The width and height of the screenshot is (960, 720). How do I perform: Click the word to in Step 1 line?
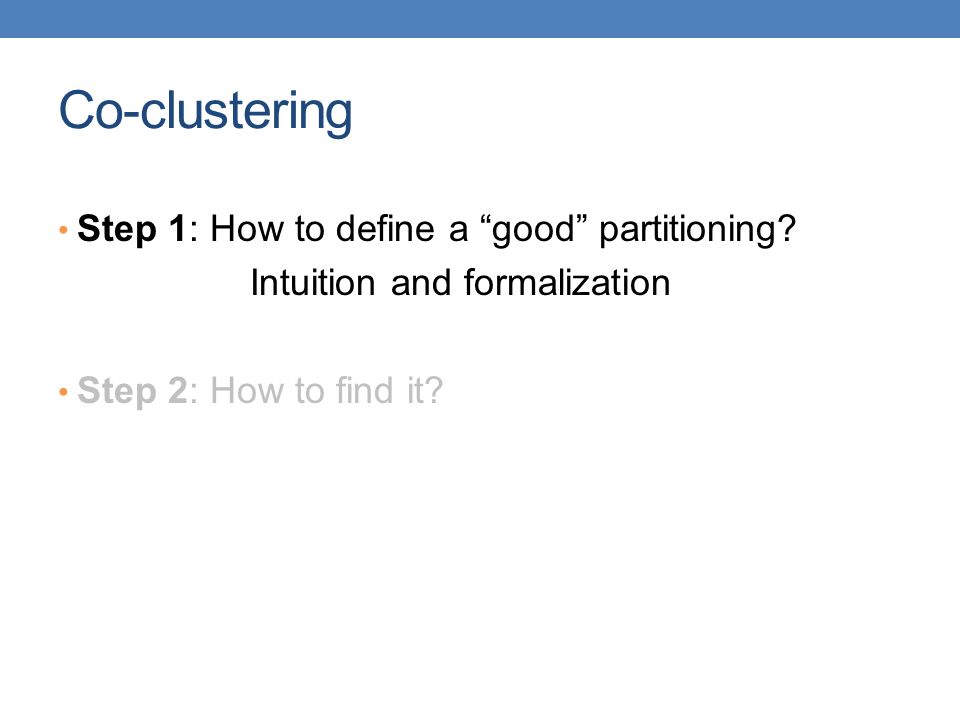pos(309,230)
